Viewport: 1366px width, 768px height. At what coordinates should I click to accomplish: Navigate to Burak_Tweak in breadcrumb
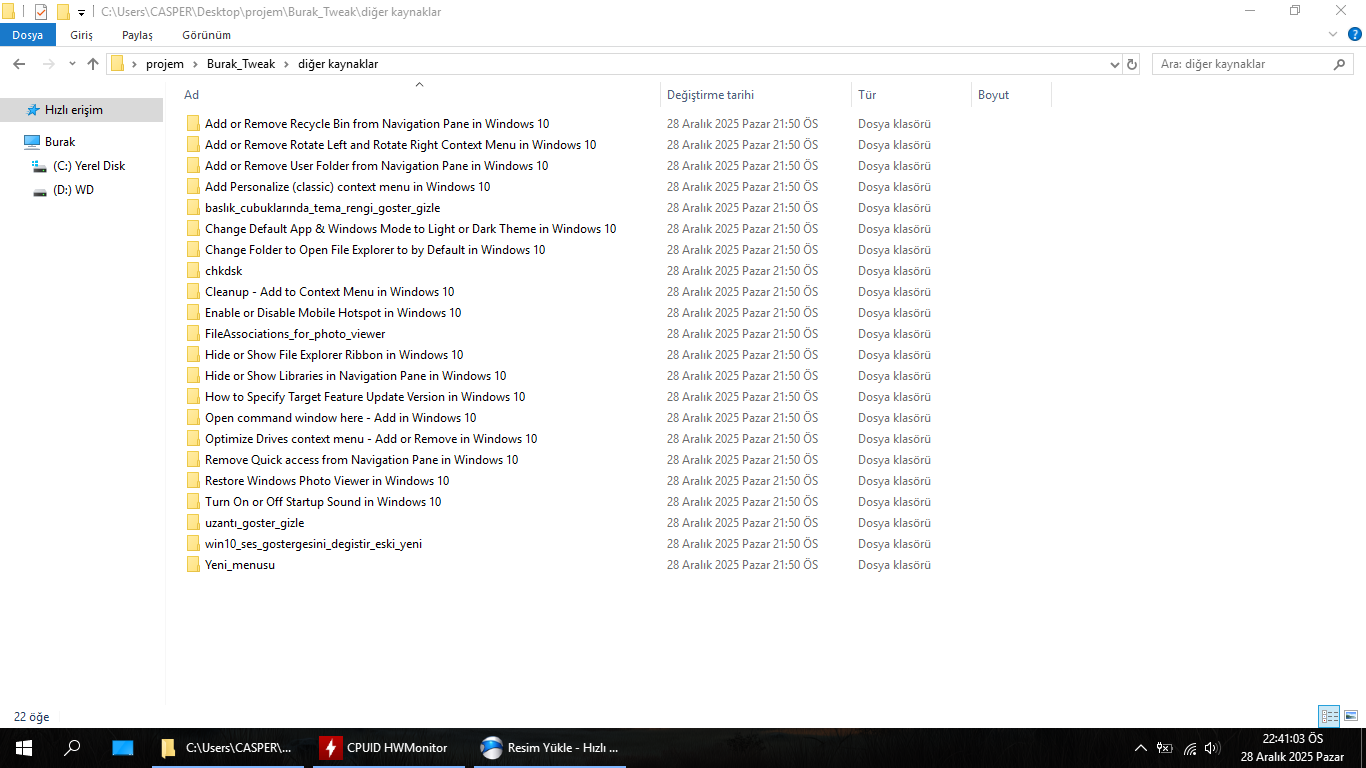pyautogui.click(x=241, y=64)
